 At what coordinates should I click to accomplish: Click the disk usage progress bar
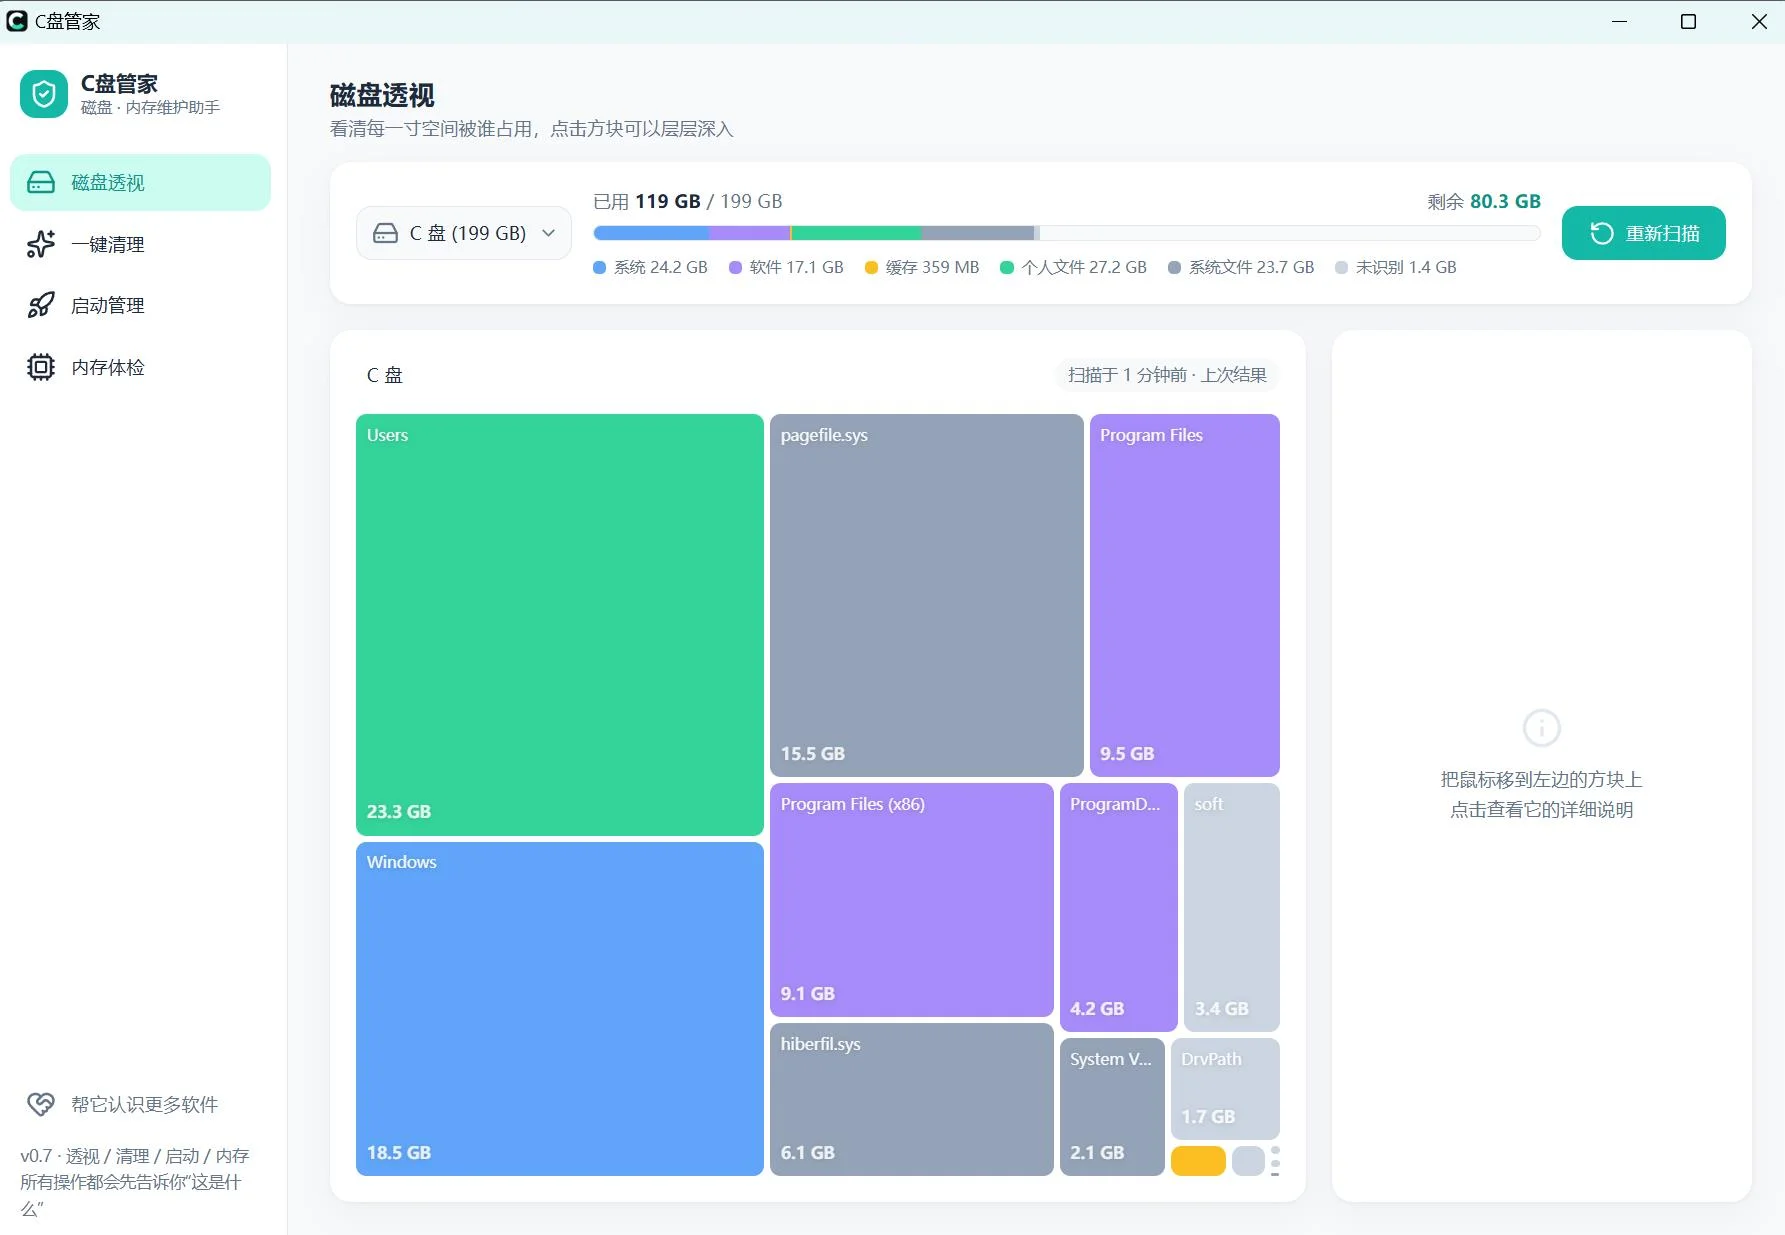(x=1066, y=233)
